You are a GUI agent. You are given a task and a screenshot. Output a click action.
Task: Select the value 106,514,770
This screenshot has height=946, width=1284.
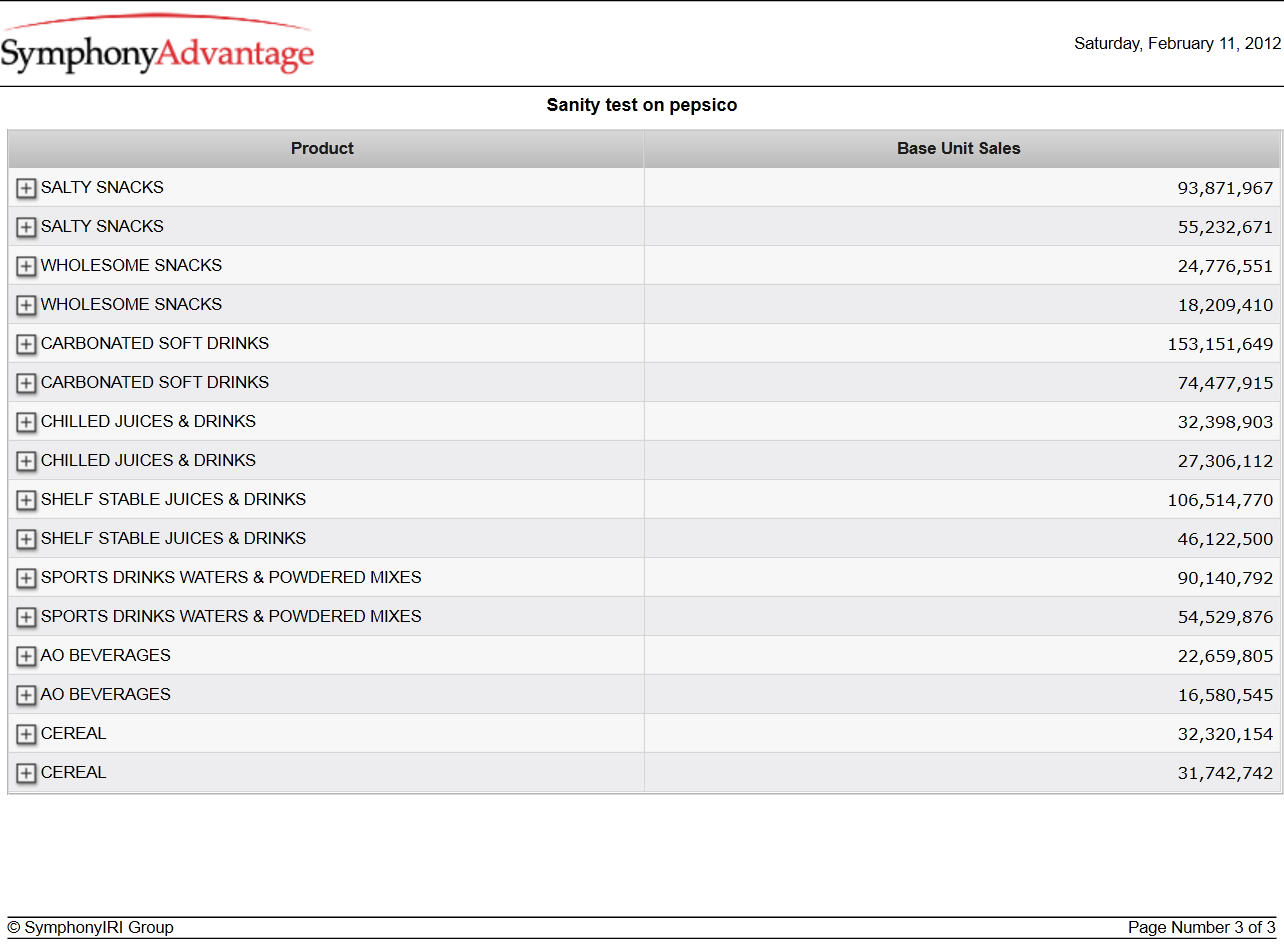(x=1220, y=500)
